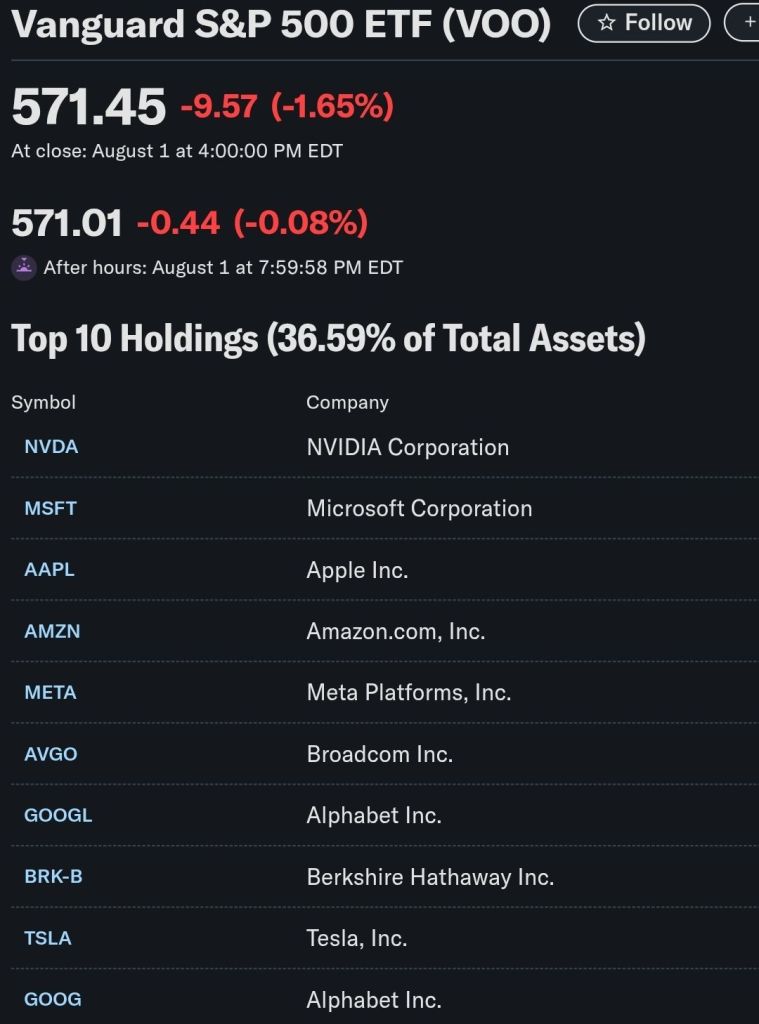Open the TSLA ticker link
Image resolution: width=759 pixels, height=1024 pixels.
point(48,938)
